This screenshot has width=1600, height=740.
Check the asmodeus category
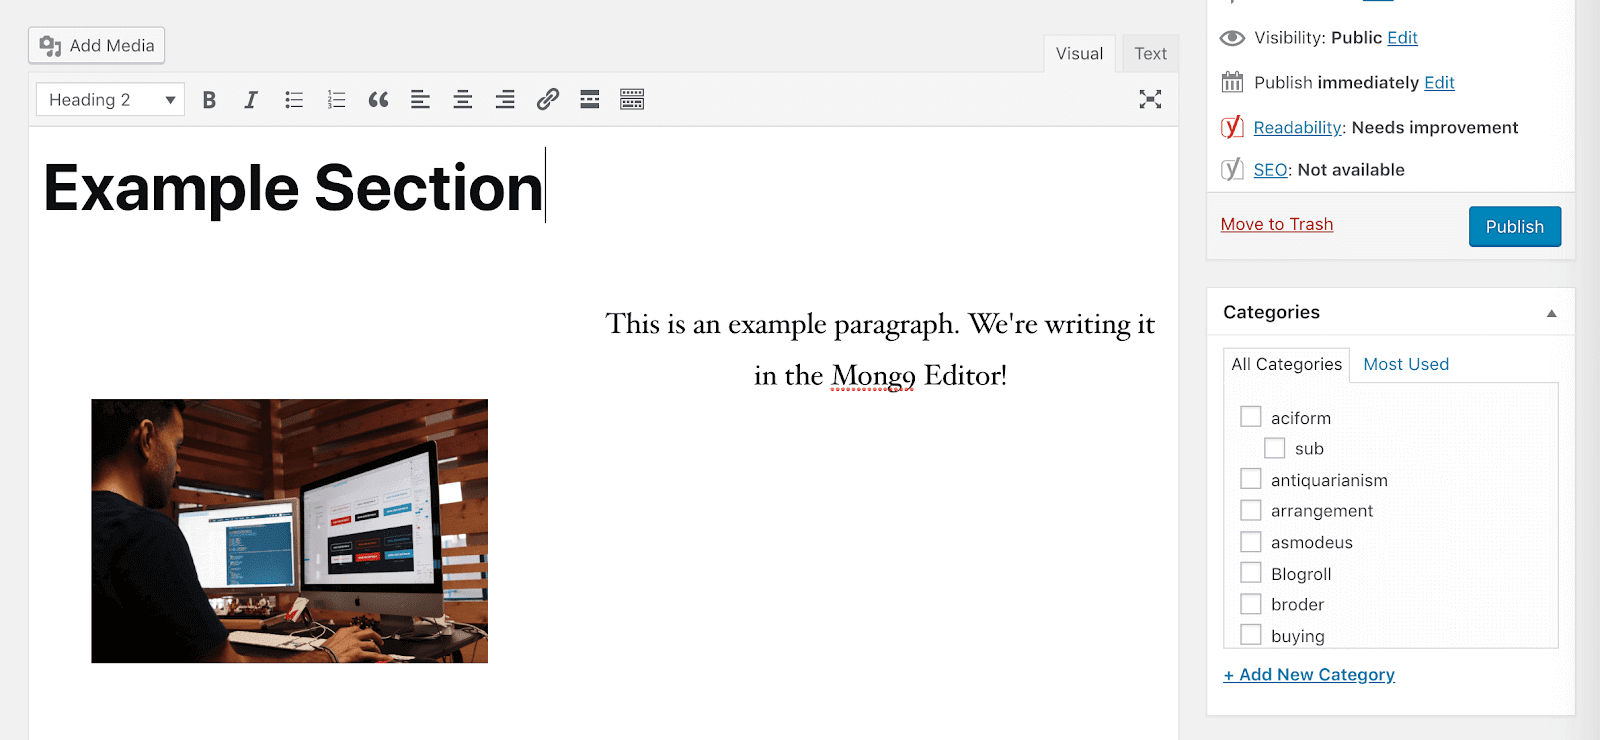(x=1251, y=542)
